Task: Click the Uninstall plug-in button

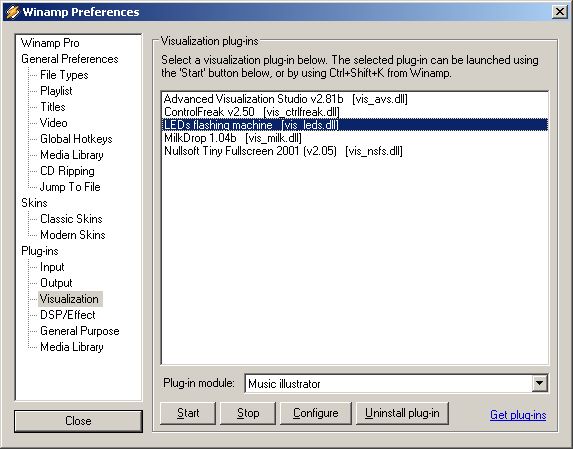Action: 402,413
